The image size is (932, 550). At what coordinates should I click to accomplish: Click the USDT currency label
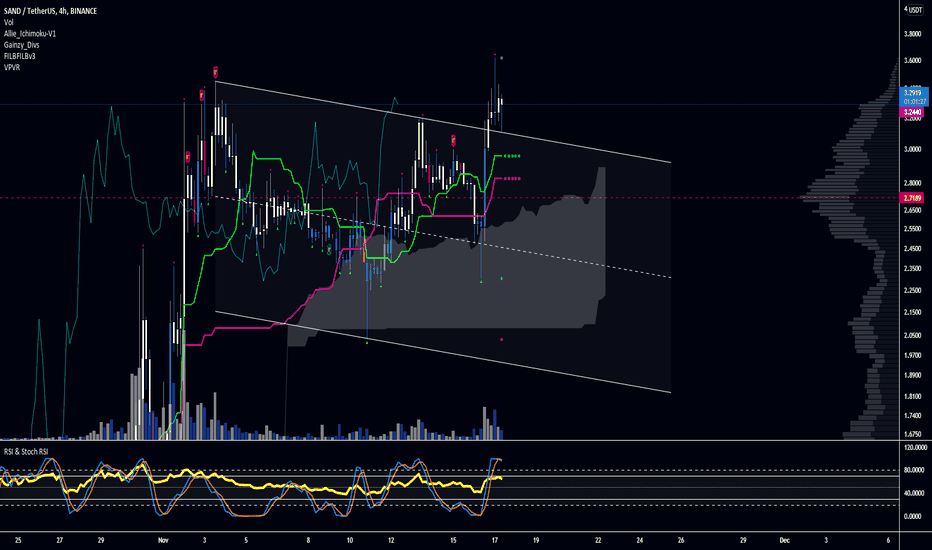click(913, 10)
